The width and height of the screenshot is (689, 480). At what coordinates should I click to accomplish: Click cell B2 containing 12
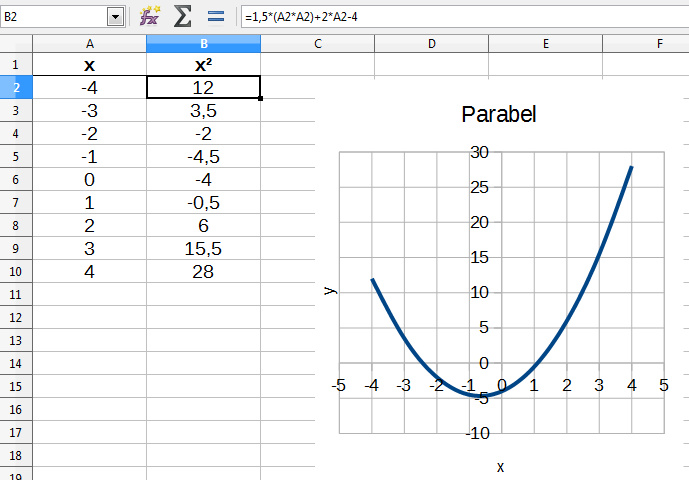[203, 87]
